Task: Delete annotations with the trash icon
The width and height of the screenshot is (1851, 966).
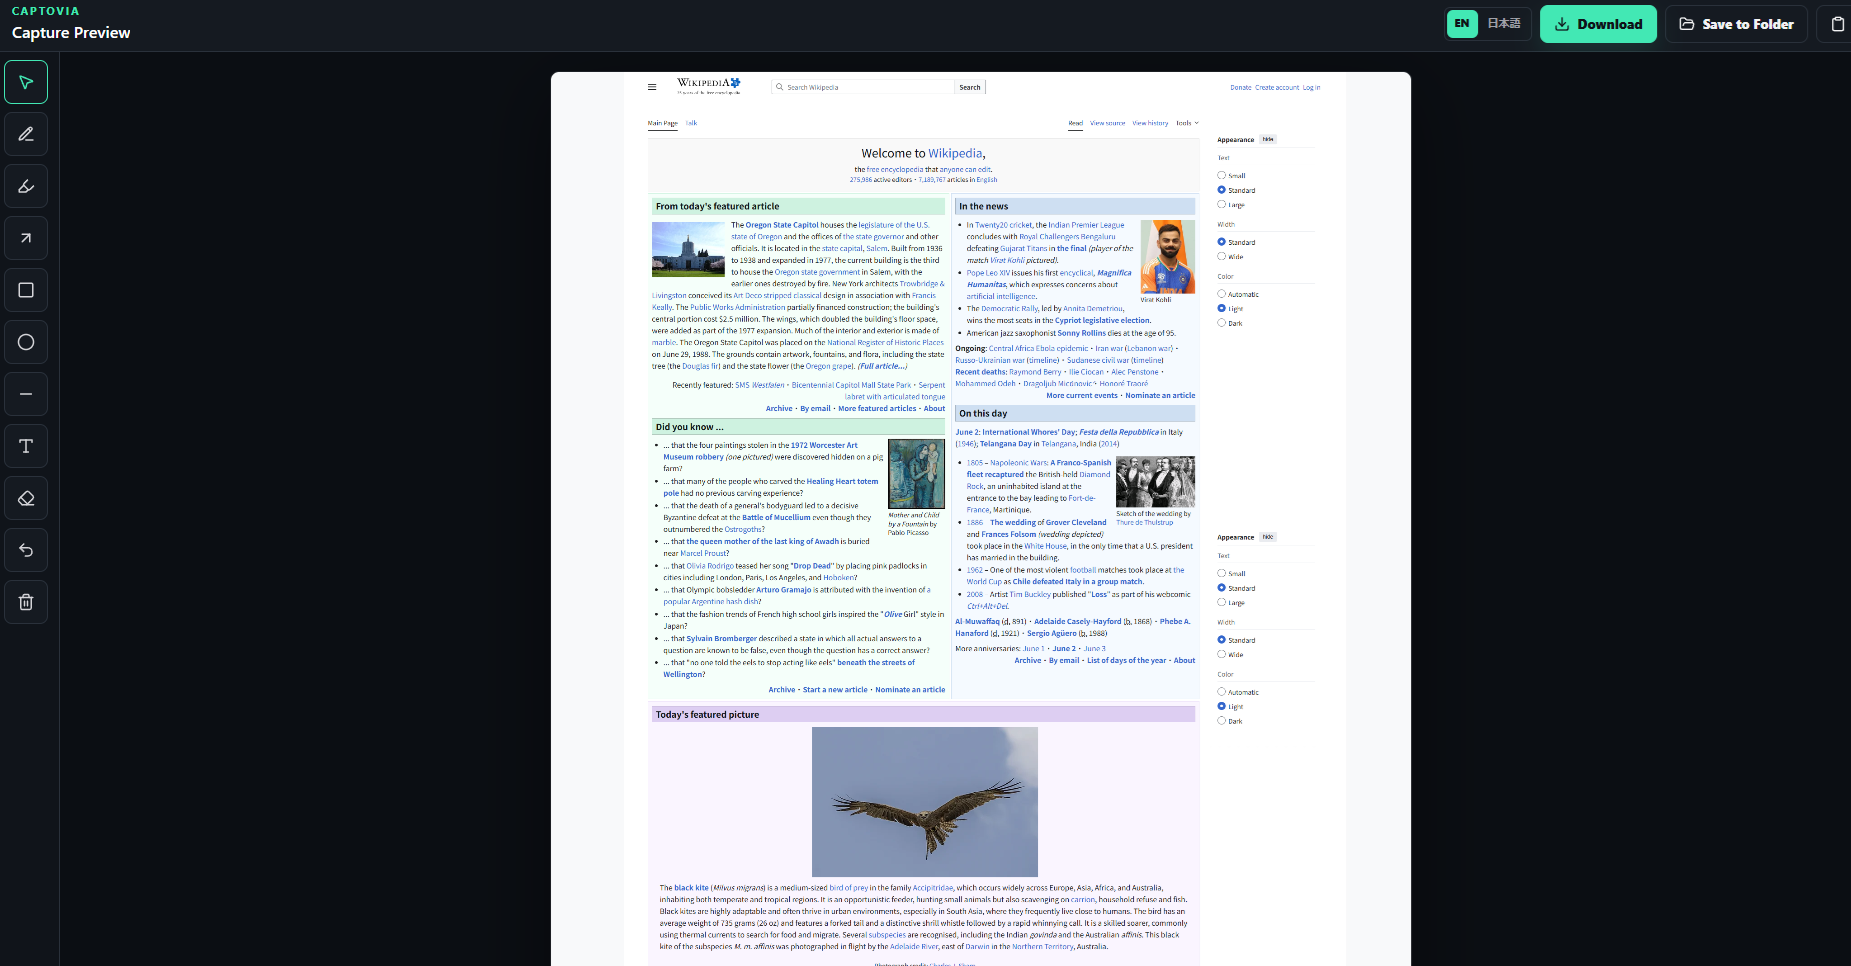Action: click(26, 602)
